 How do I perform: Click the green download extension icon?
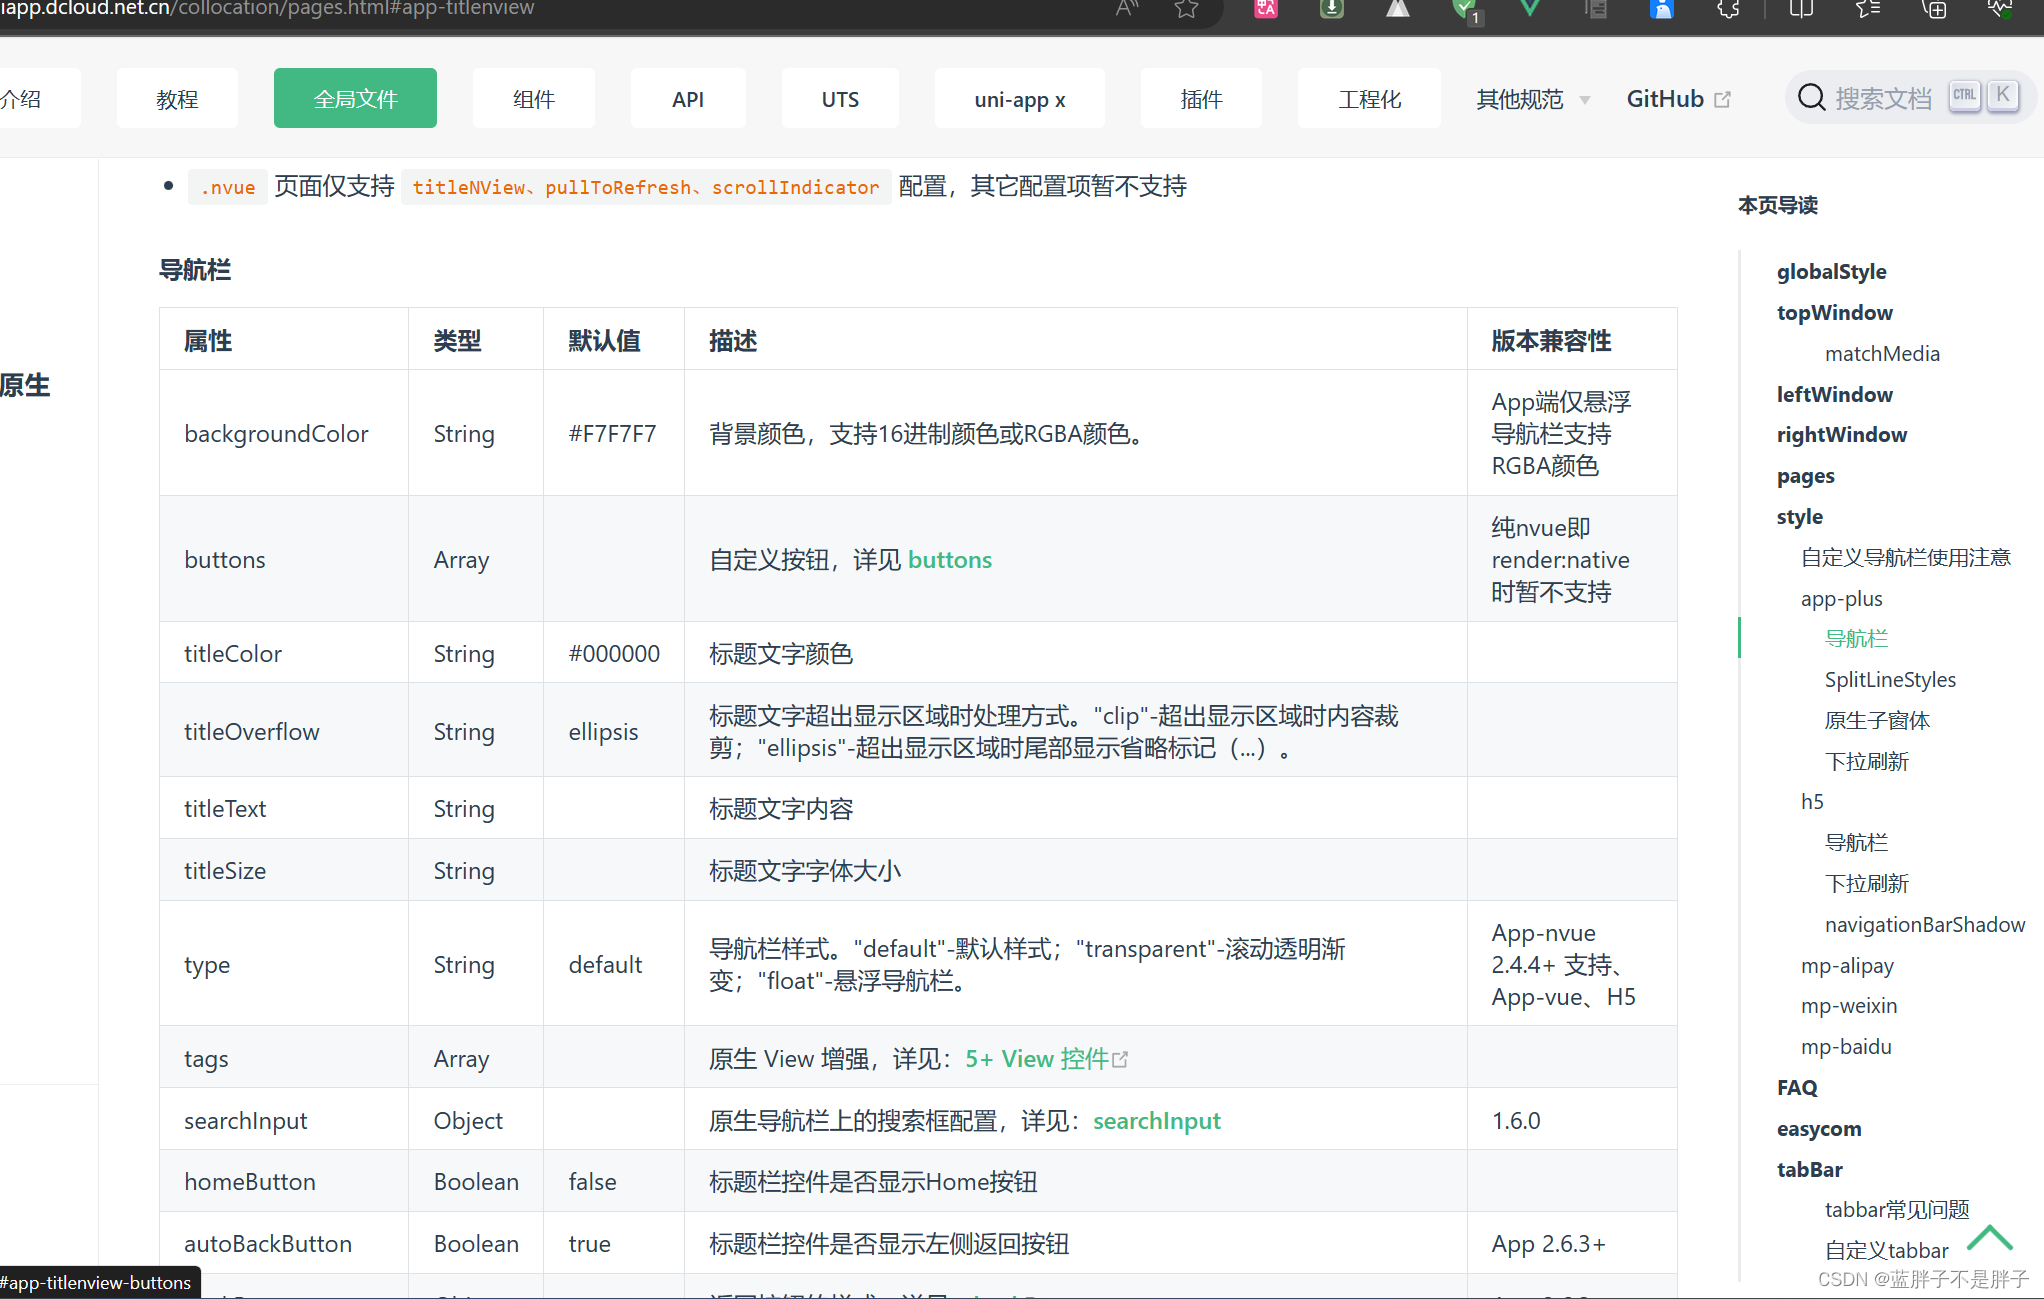pyautogui.click(x=1331, y=8)
